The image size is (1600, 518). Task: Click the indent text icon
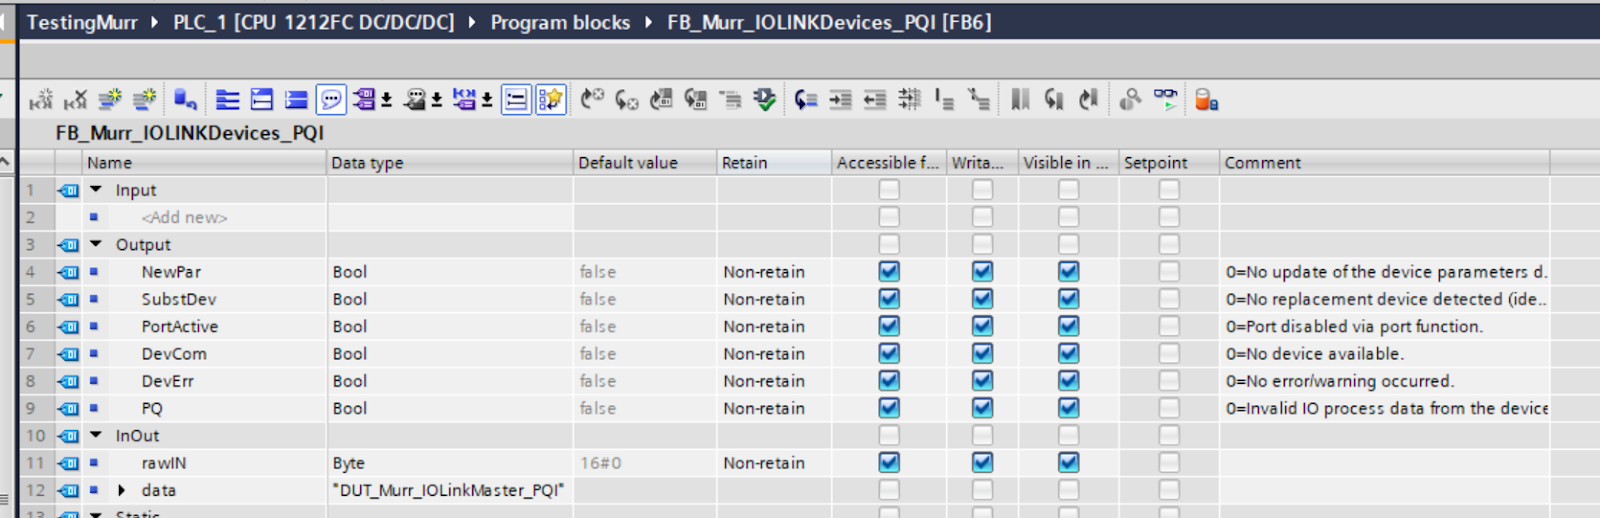click(841, 99)
